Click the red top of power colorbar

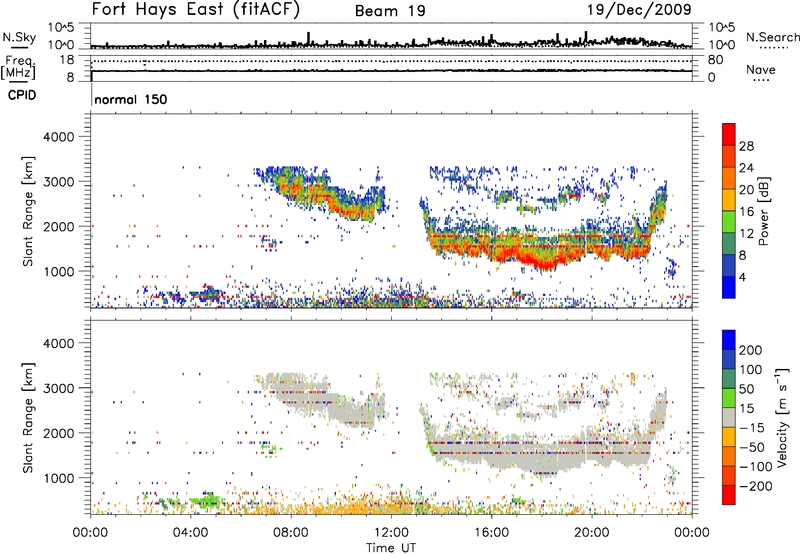[729, 134]
